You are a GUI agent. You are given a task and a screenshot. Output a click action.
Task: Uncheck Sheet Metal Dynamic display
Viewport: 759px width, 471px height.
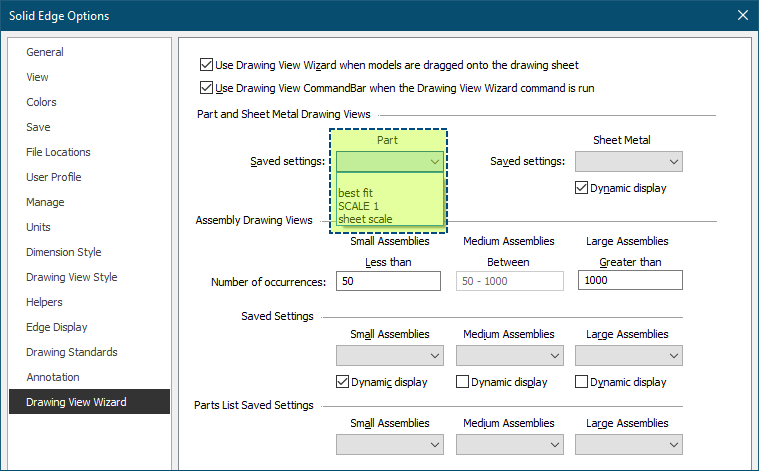click(x=581, y=188)
